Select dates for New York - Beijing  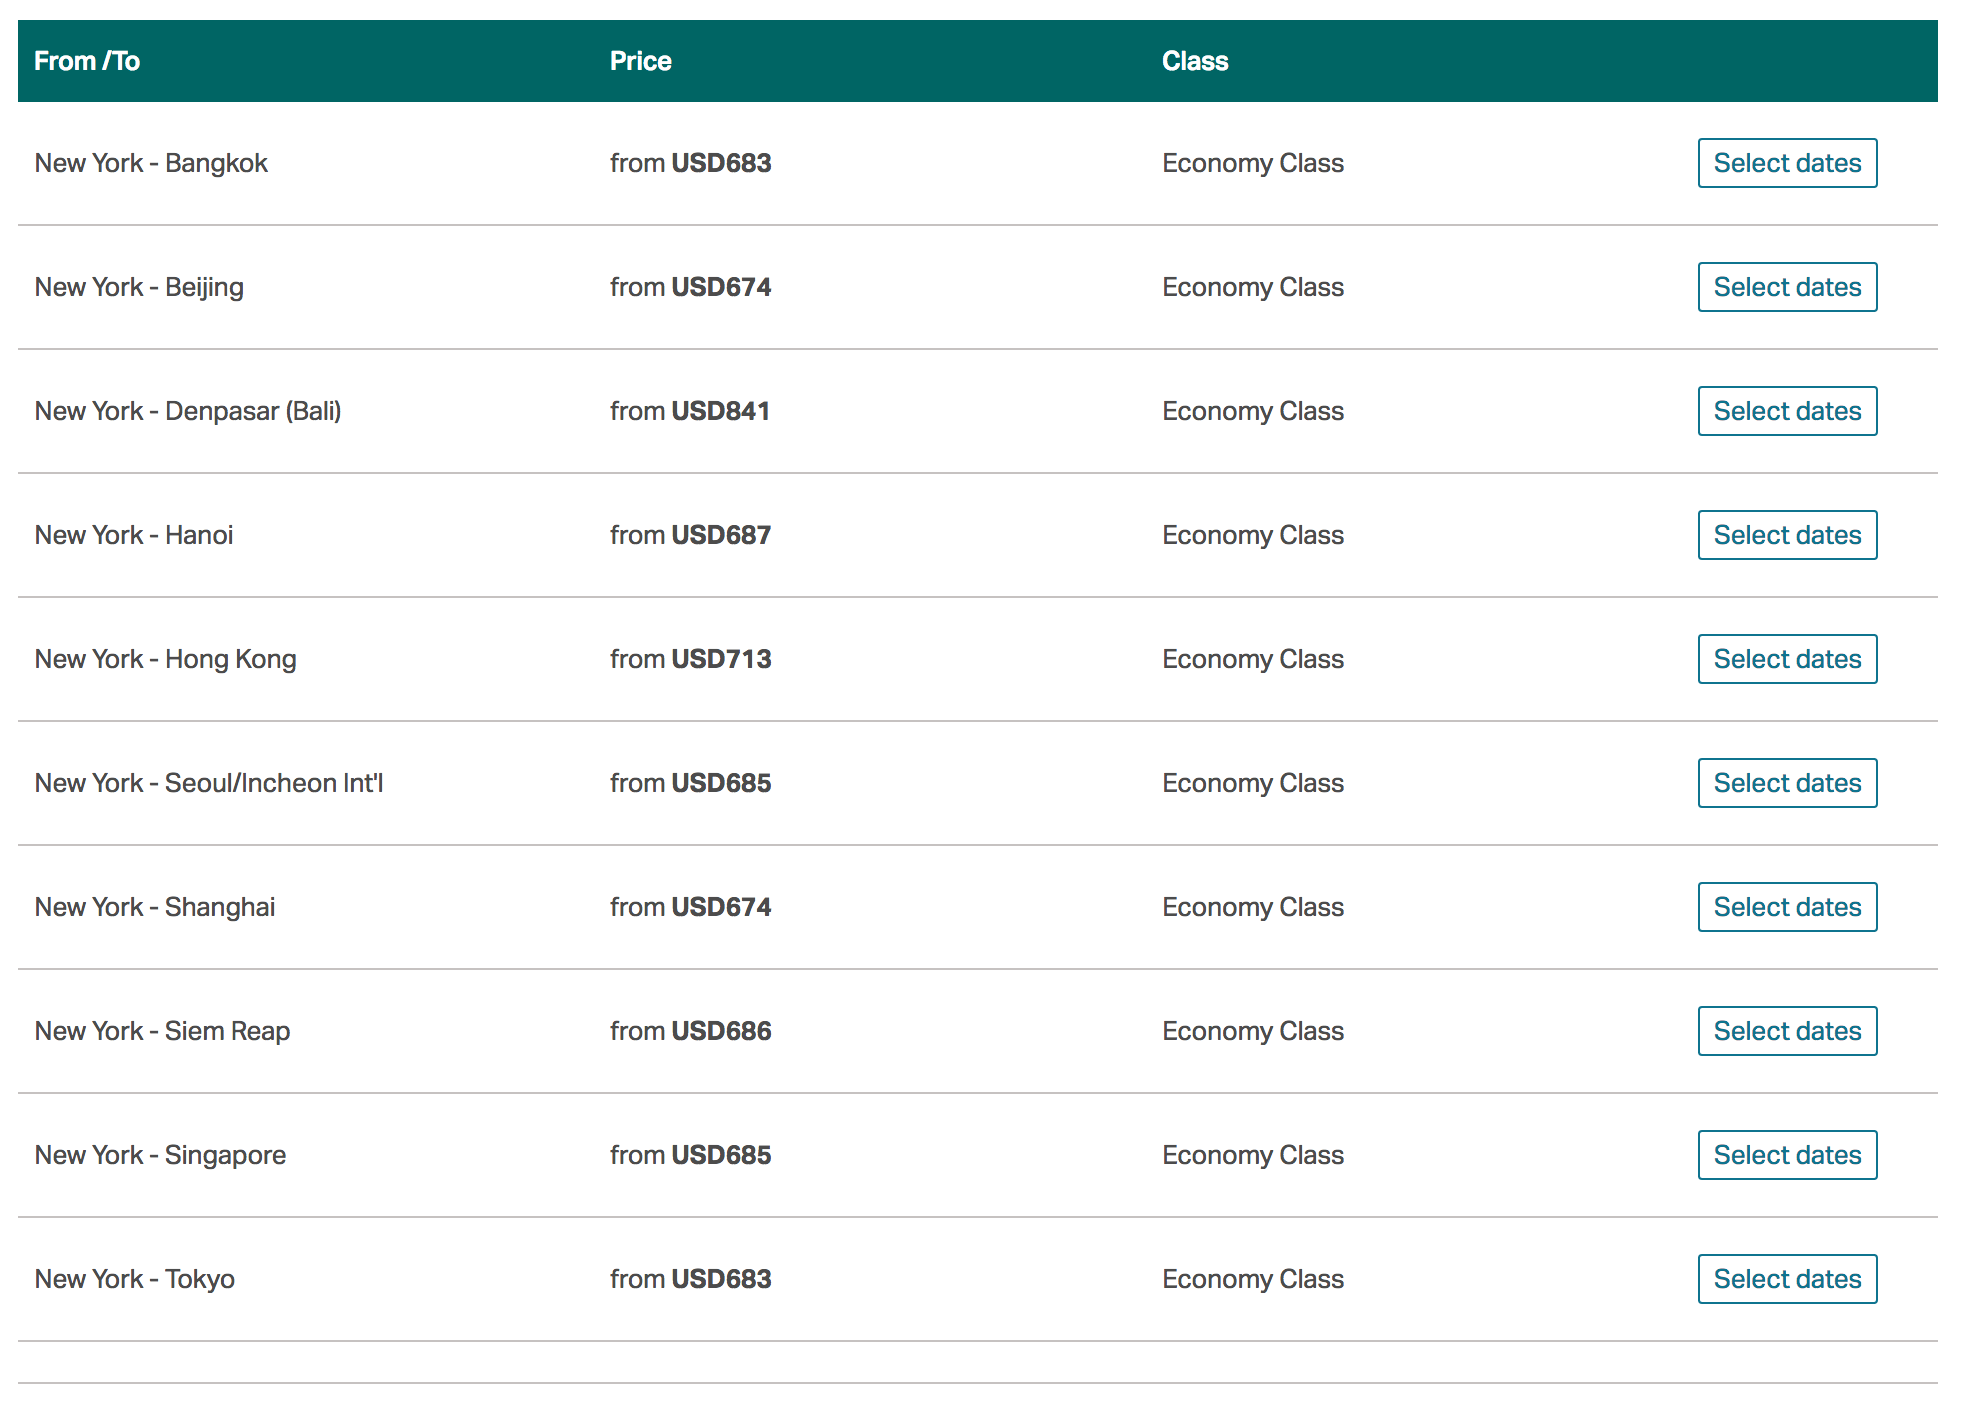pyautogui.click(x=1787, y=287)
